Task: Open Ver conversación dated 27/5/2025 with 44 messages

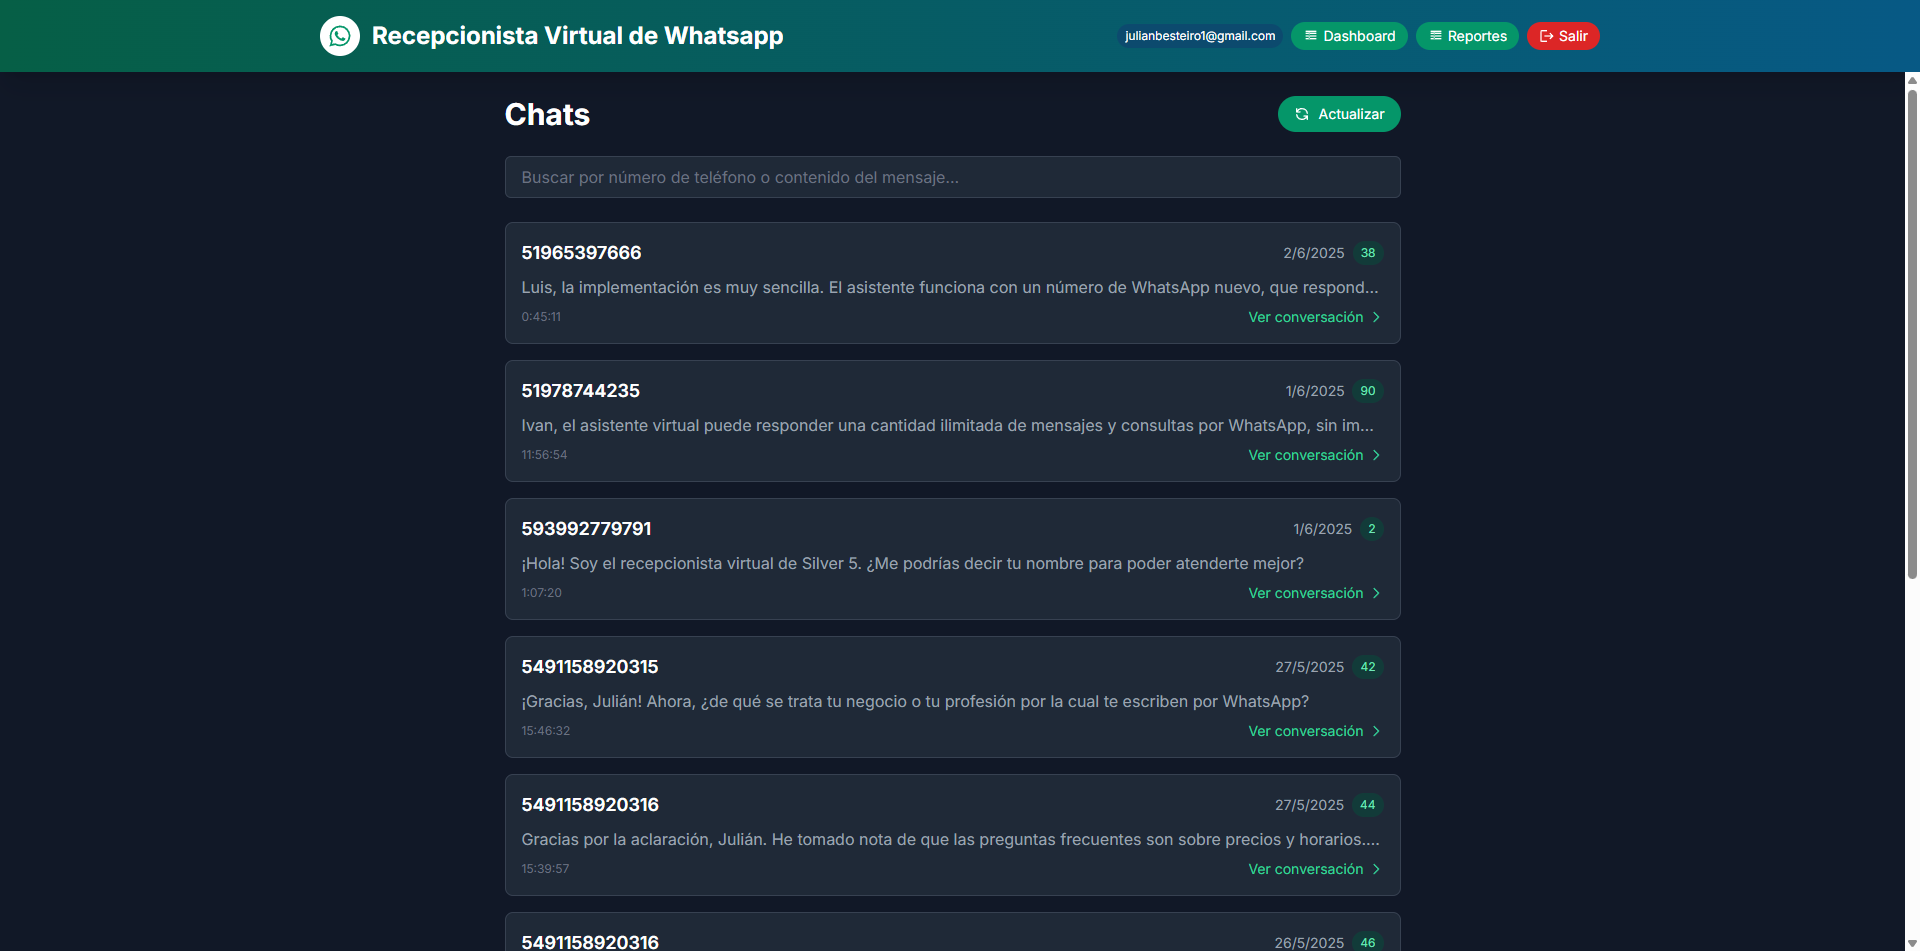Action: click(x=1305, y=869)
